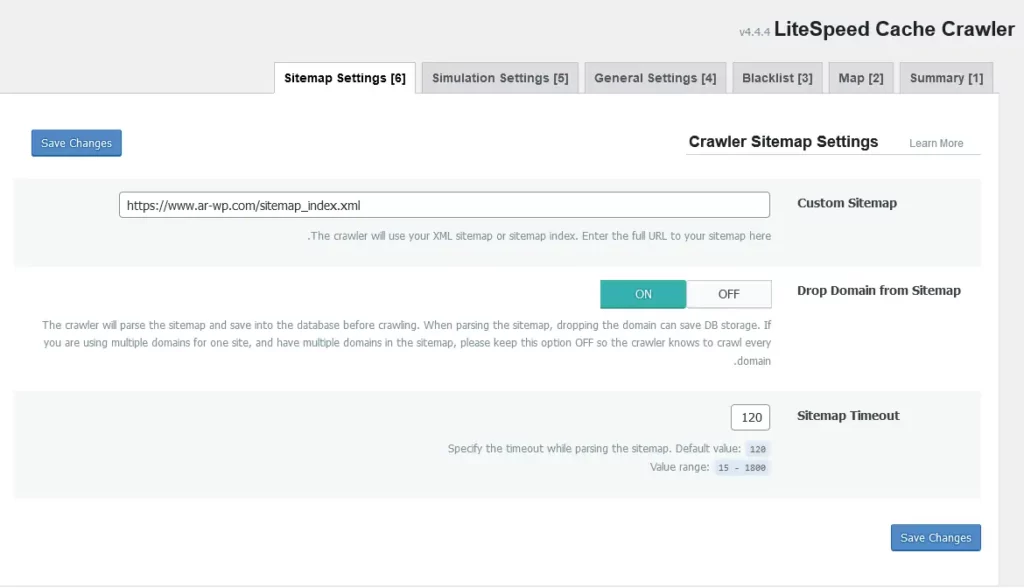This screenshot has width=1024, height=588.
Task: Turn ON Drop Domain from Sitemap
Action: pos(643,294)
